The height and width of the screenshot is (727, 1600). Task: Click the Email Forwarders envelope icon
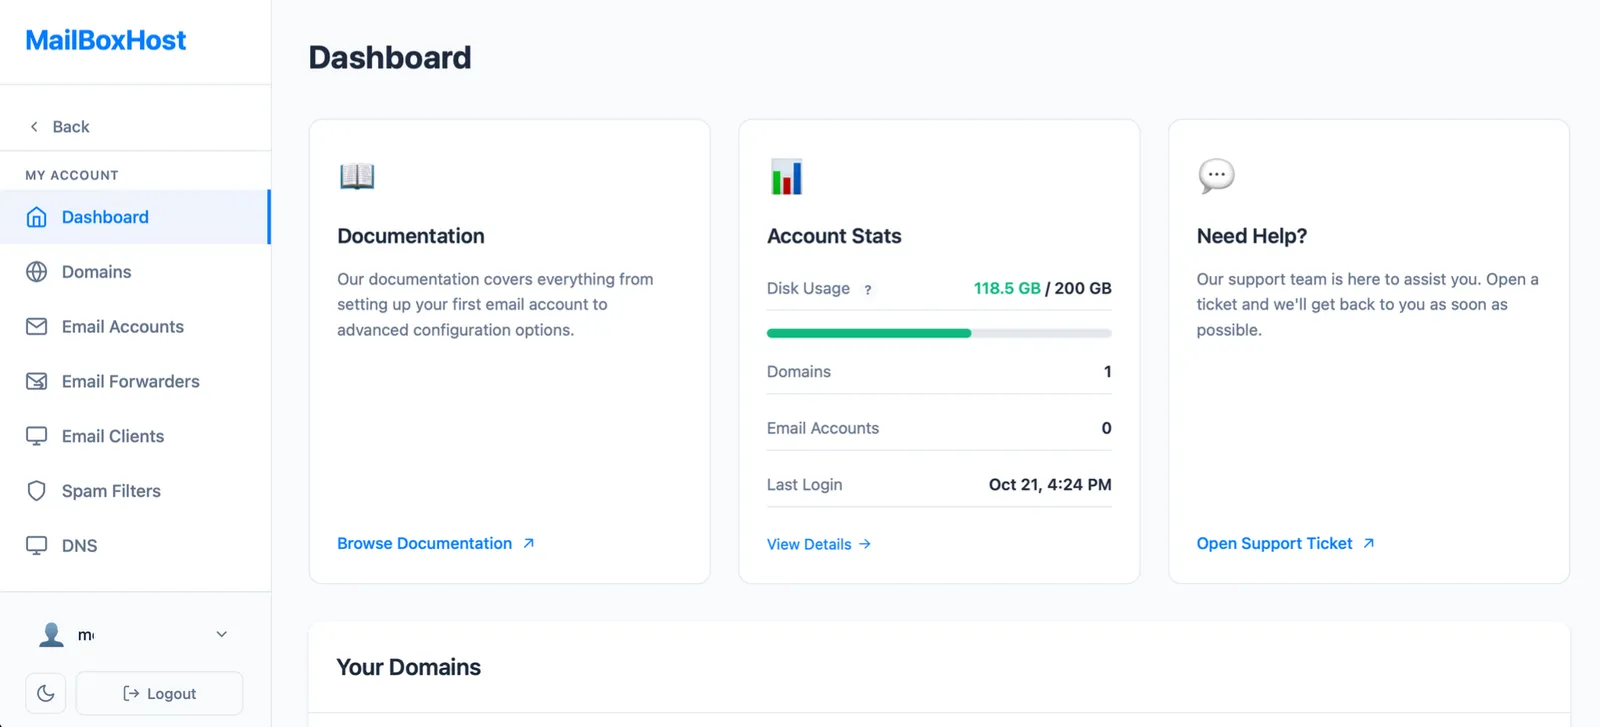(36, 381)
